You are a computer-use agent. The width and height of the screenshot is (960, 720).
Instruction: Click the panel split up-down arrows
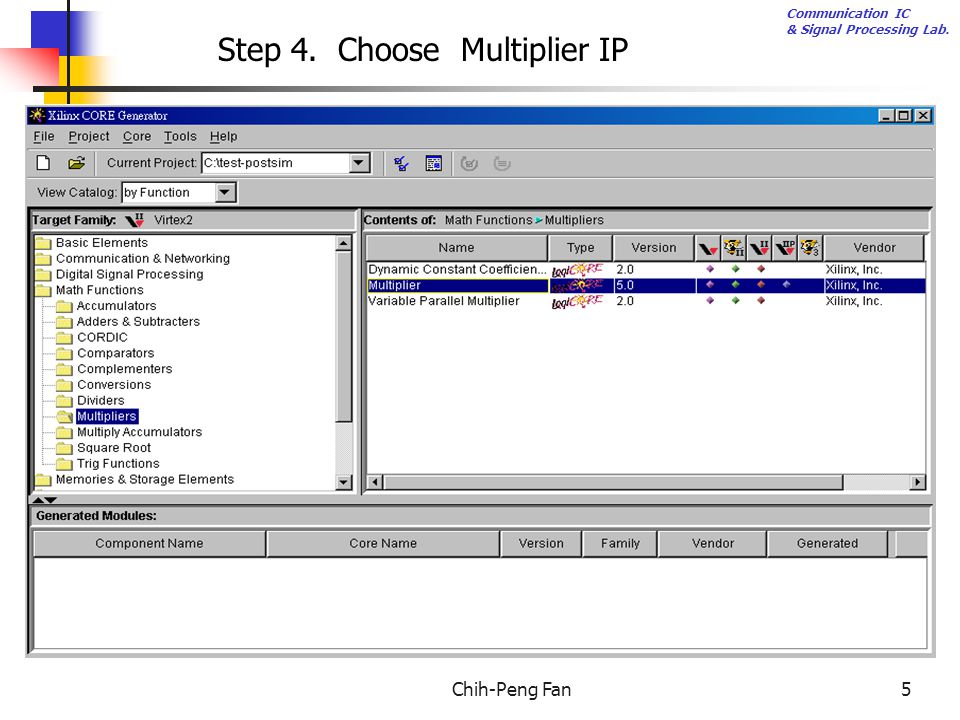click(44, 500)
